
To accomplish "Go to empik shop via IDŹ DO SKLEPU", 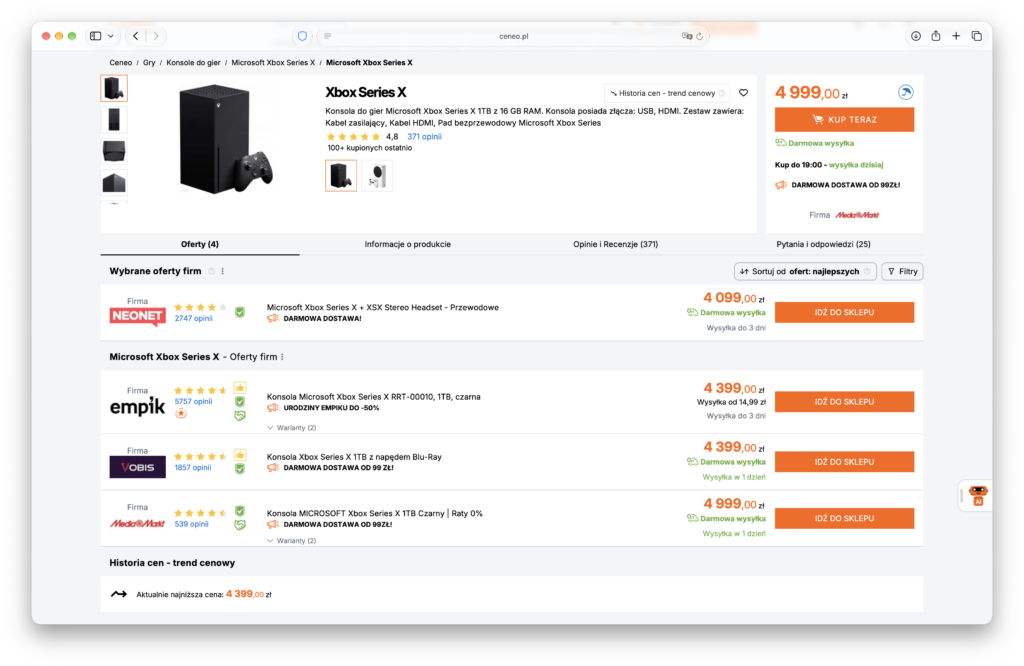I will coord(844,402).
